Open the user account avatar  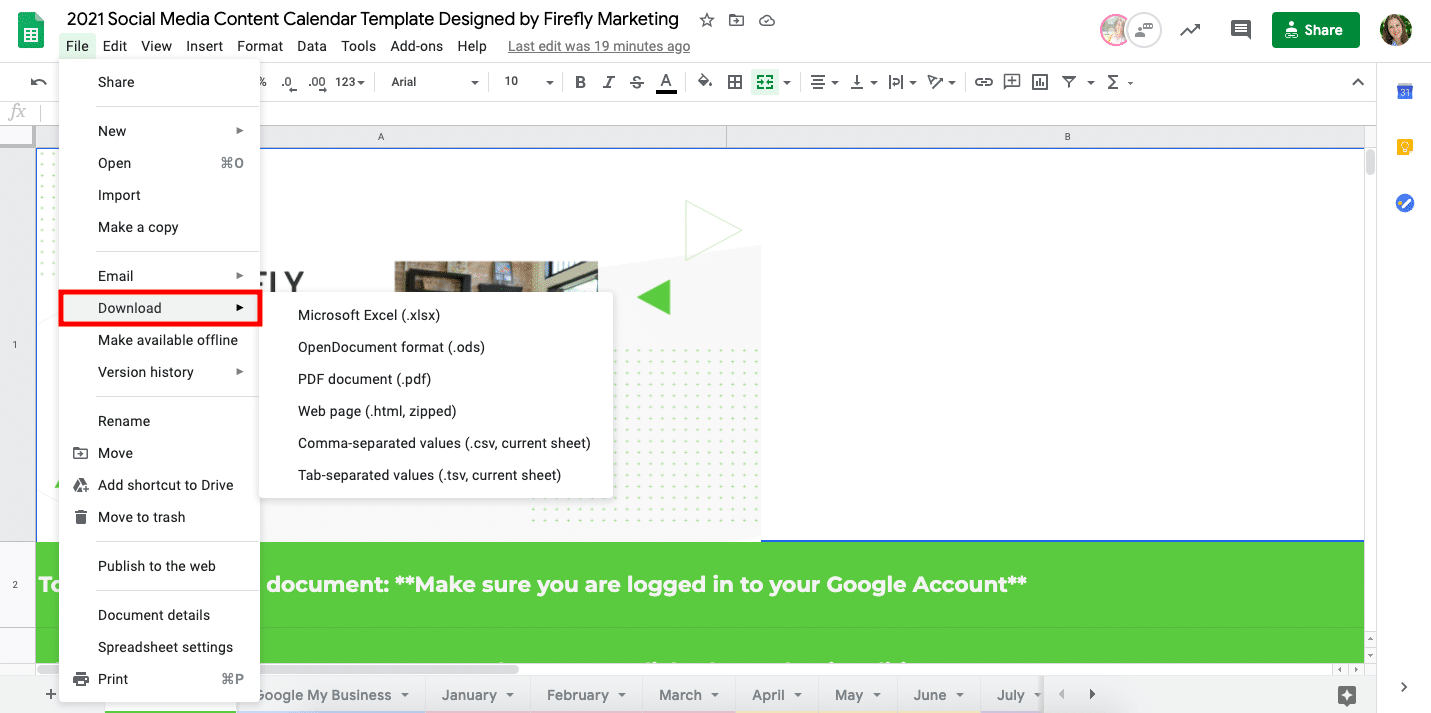(x=1395, y=30)
